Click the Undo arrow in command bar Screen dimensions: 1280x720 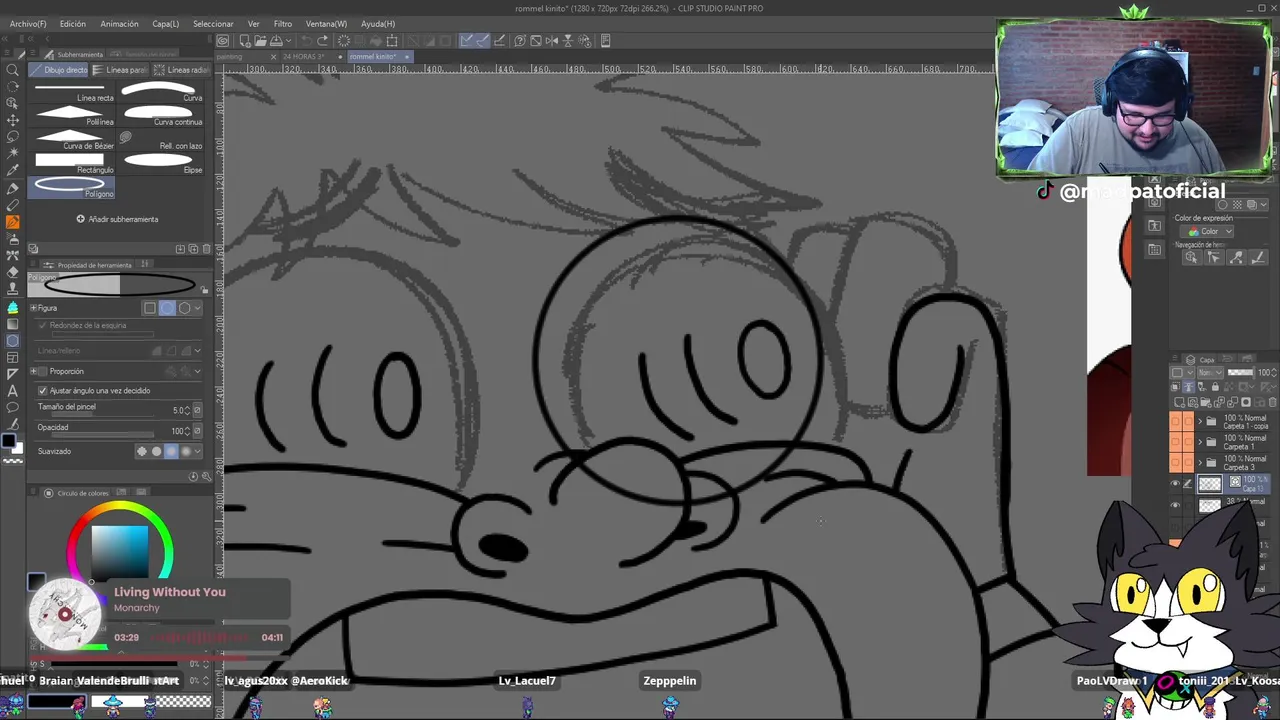tap(306, 41)
